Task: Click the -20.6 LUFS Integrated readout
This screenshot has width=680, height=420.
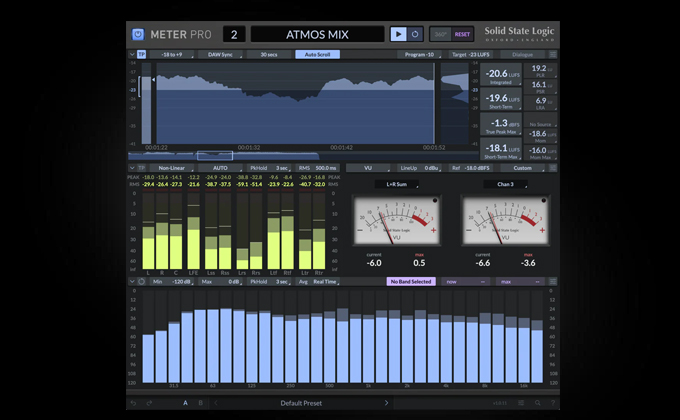Action: (x=501, y=75)
